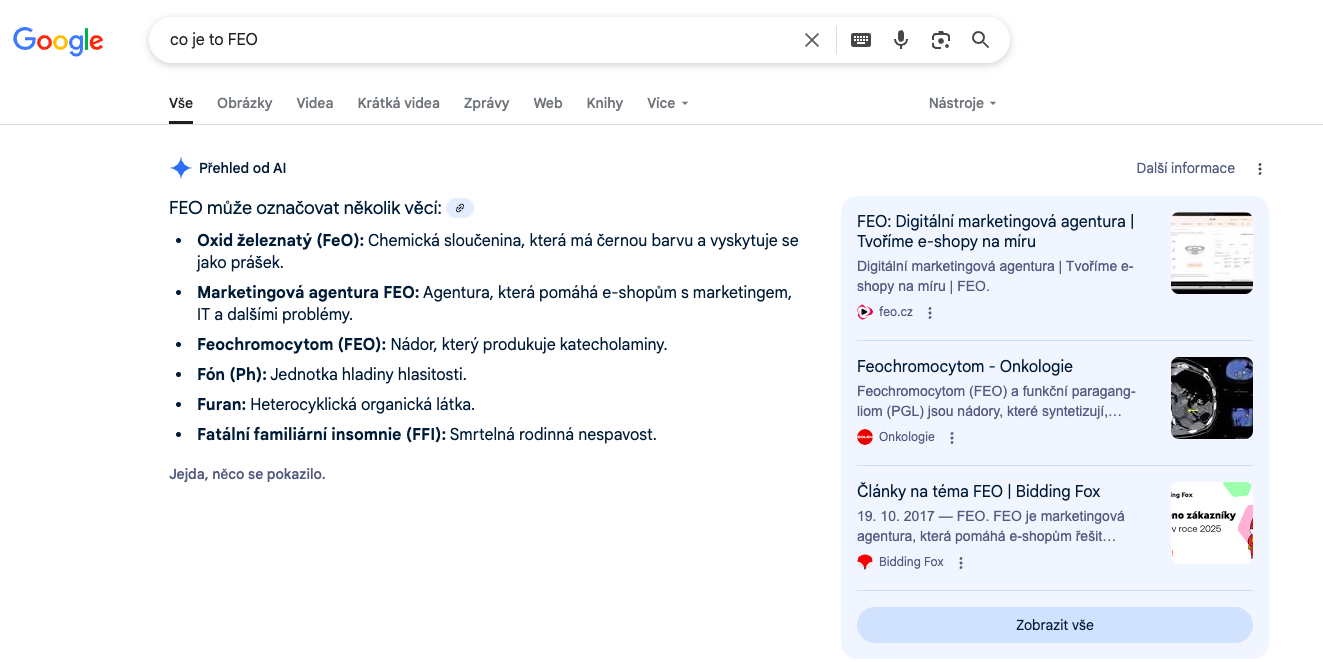
Task: Switch to the Obrázky tab
Action: pyautogui.click(x=245, y=103)
